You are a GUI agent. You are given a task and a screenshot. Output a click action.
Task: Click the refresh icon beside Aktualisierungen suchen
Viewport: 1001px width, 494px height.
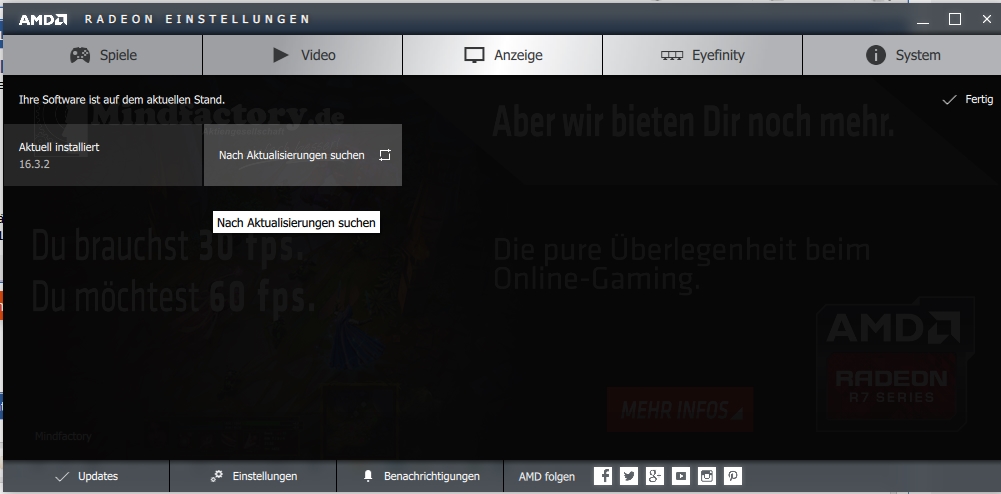384,155
